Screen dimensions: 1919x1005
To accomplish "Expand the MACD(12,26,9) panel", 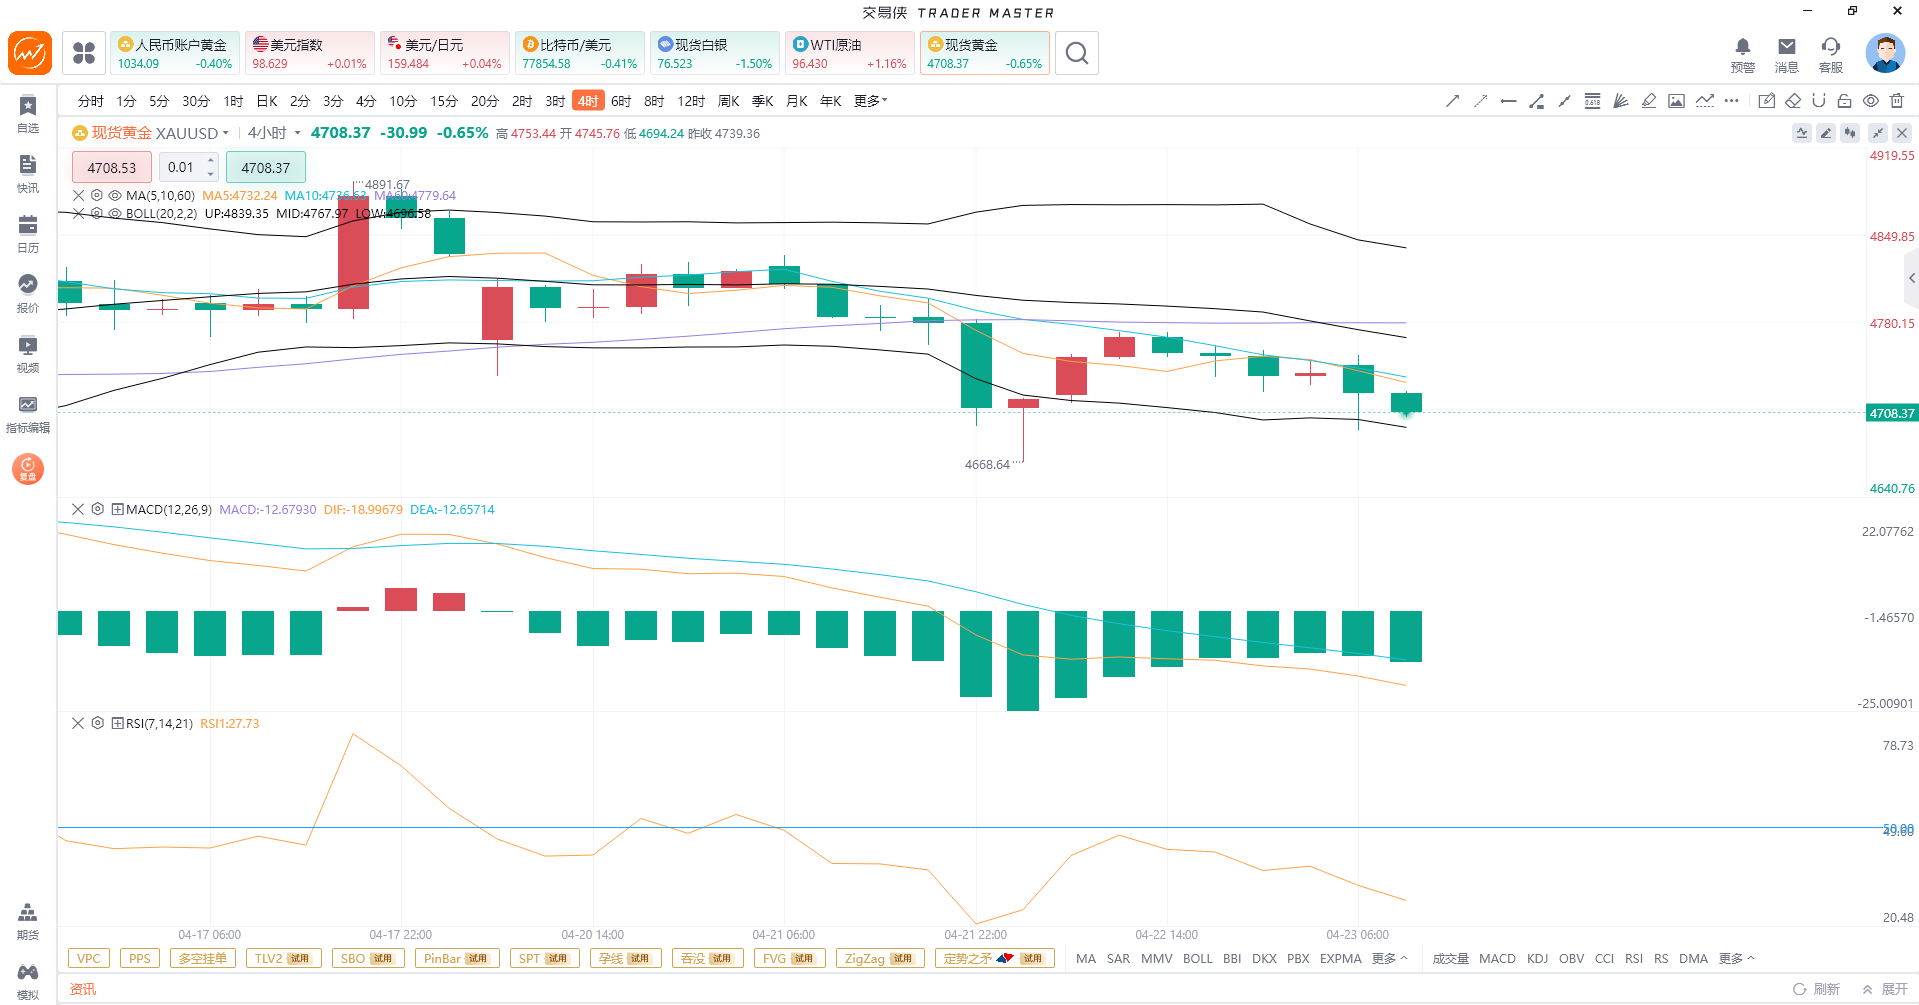I will point(117,509).
